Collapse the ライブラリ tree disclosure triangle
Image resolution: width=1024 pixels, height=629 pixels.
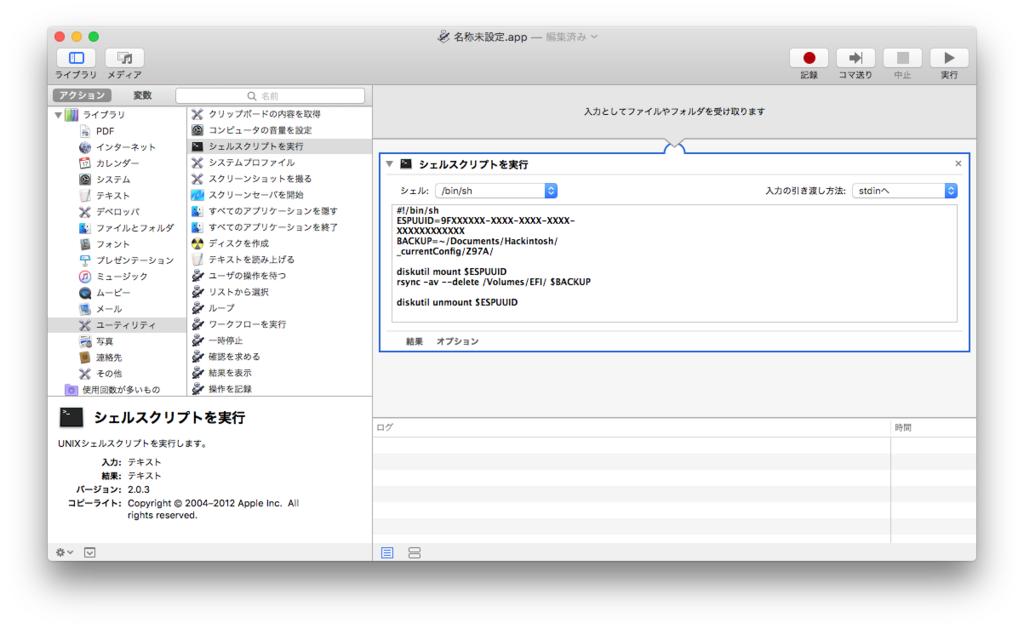pos(58,115)
